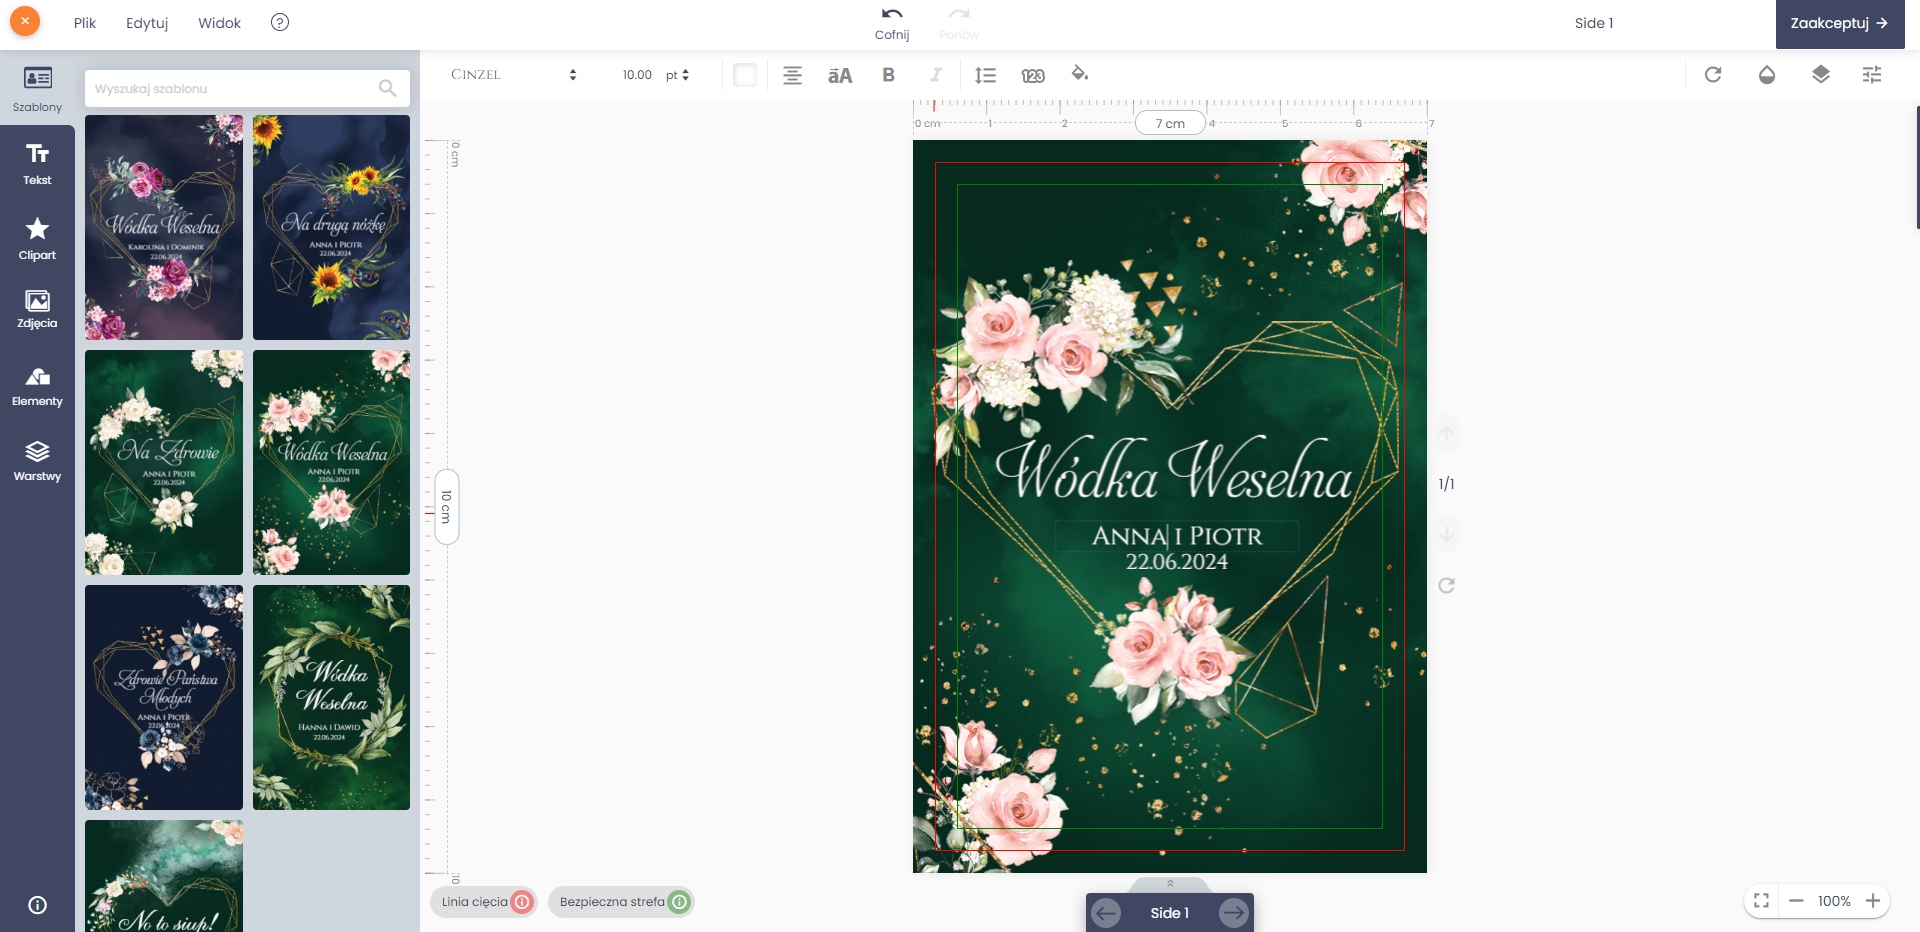
Task: Open the Warstwy layers panel
Action: [x=37, y=461]
